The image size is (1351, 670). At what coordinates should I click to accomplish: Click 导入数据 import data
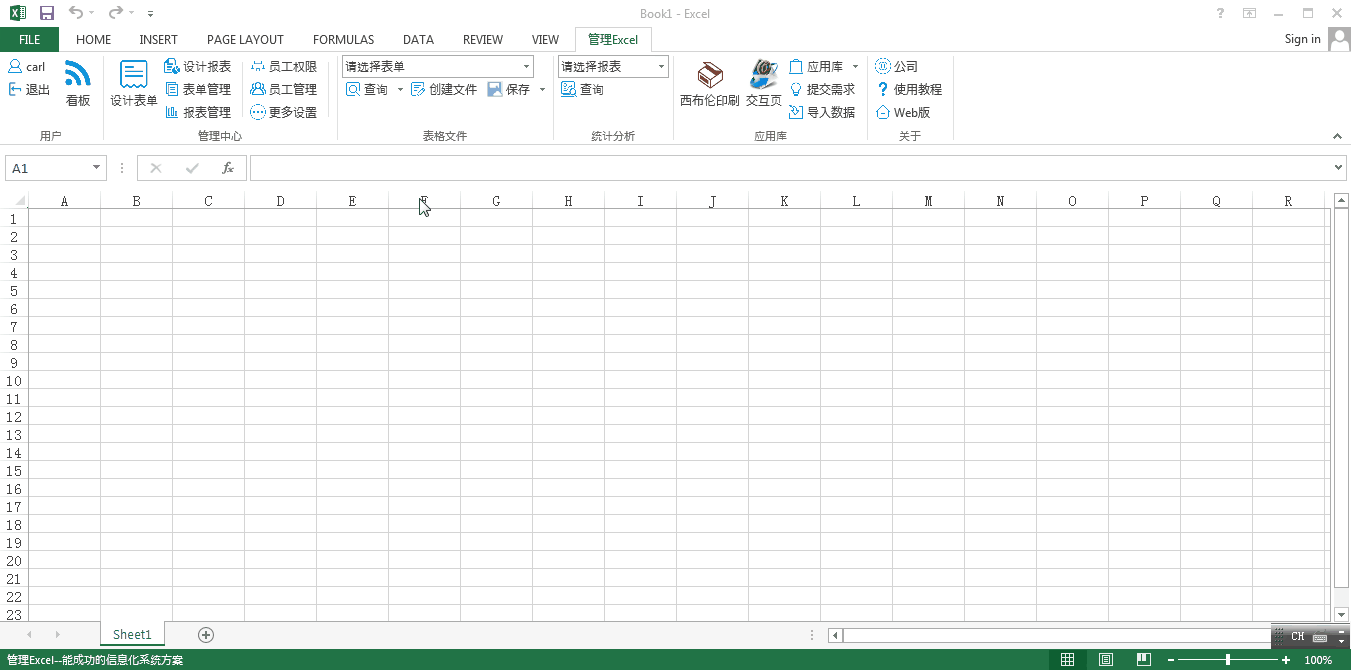click(822, 112)
